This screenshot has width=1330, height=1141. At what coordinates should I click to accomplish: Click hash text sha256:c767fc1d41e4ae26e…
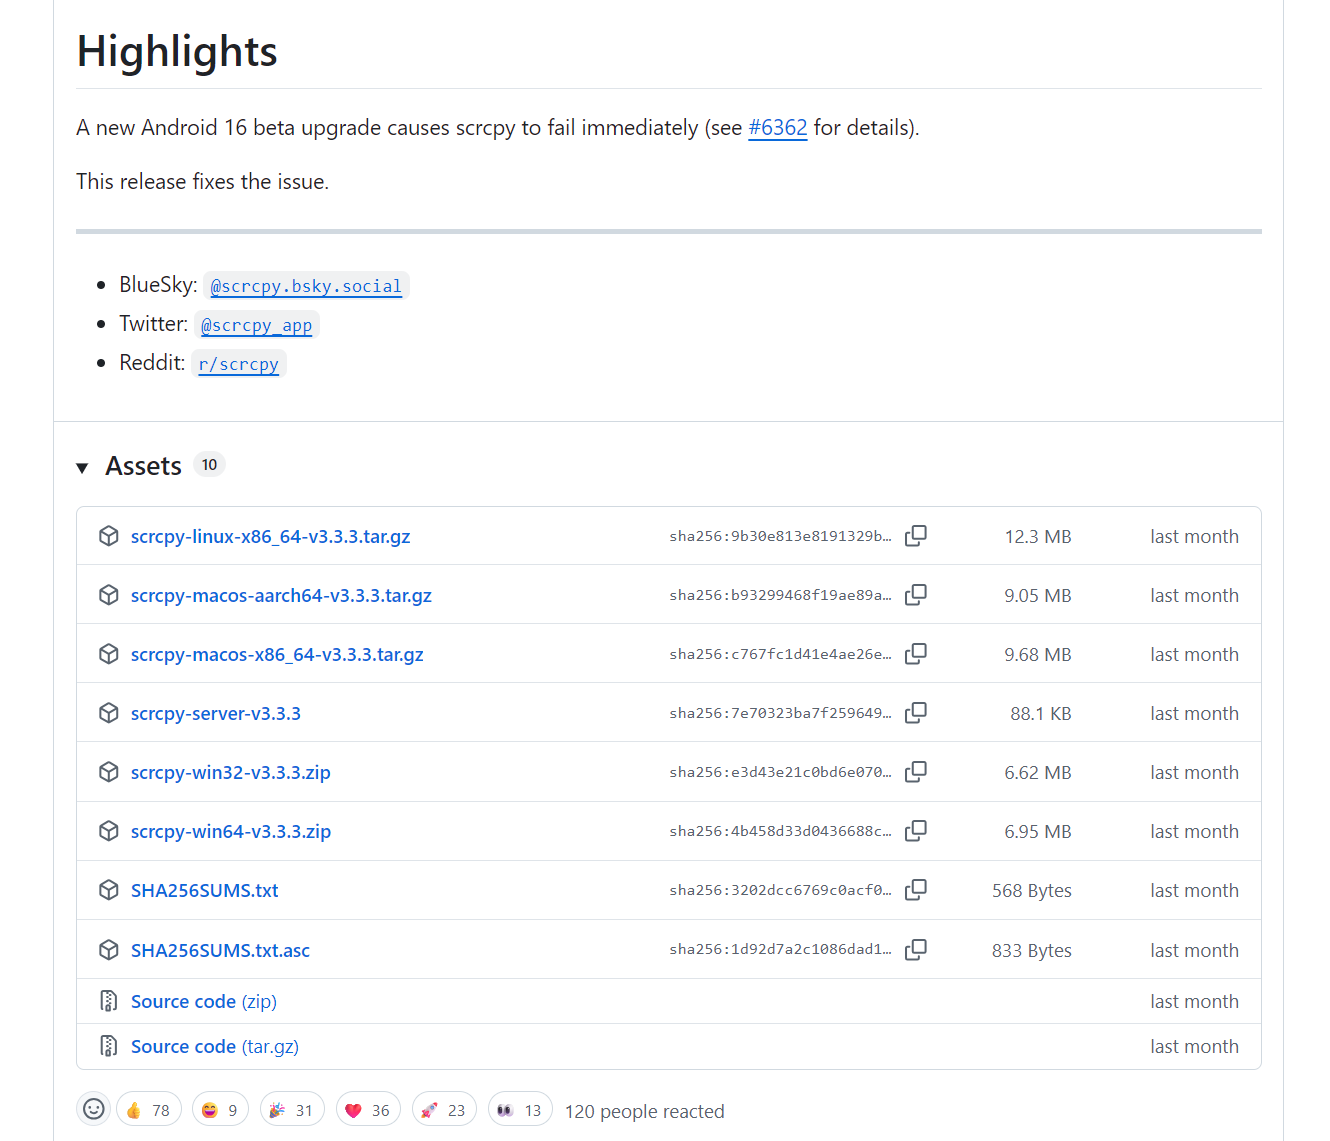pos(780,655)
